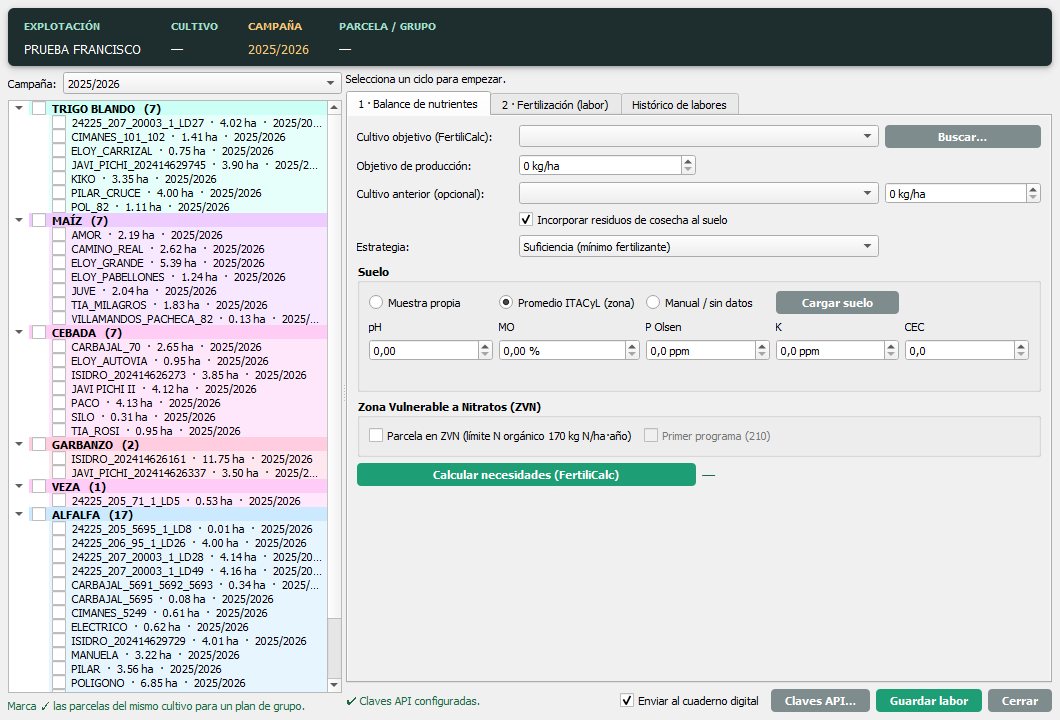Click the Buscar... button

963,137
